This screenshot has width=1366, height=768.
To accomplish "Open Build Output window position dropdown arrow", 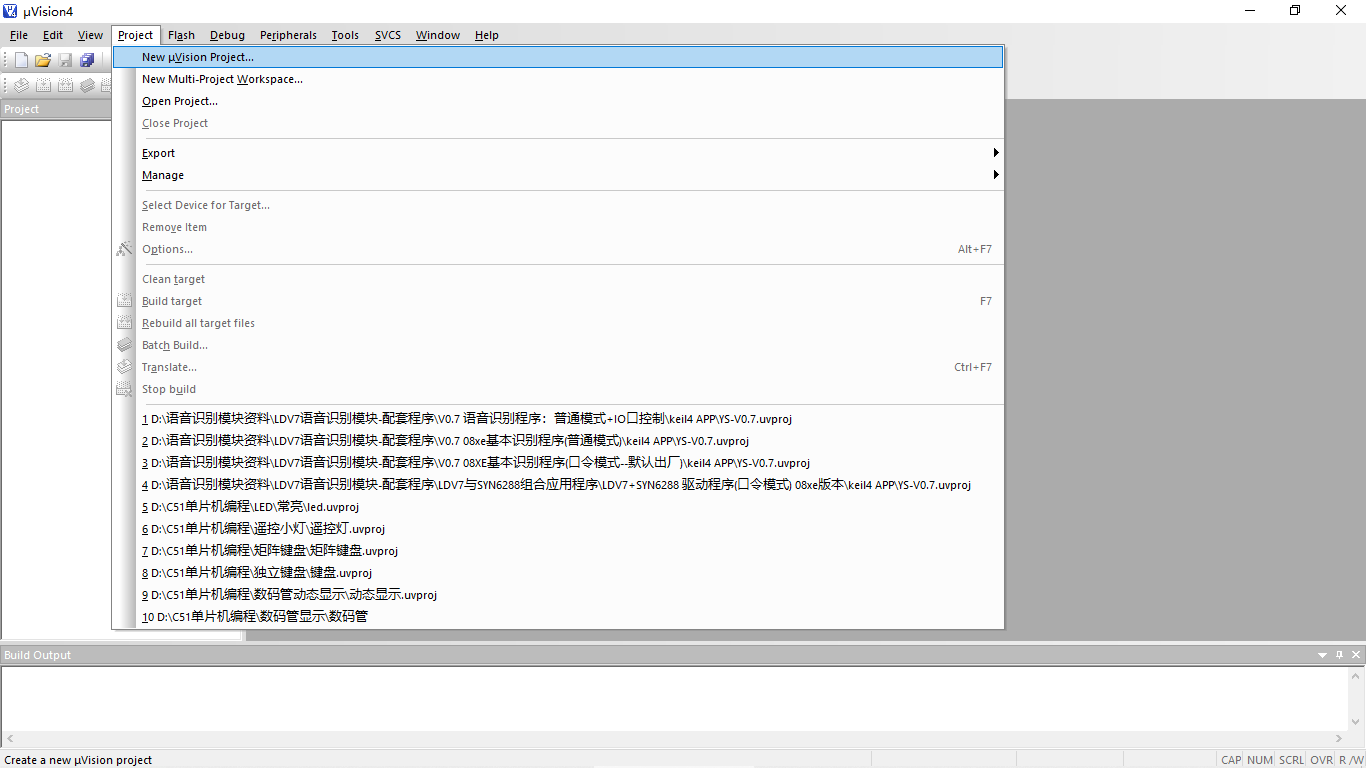I will (1323, 655).
